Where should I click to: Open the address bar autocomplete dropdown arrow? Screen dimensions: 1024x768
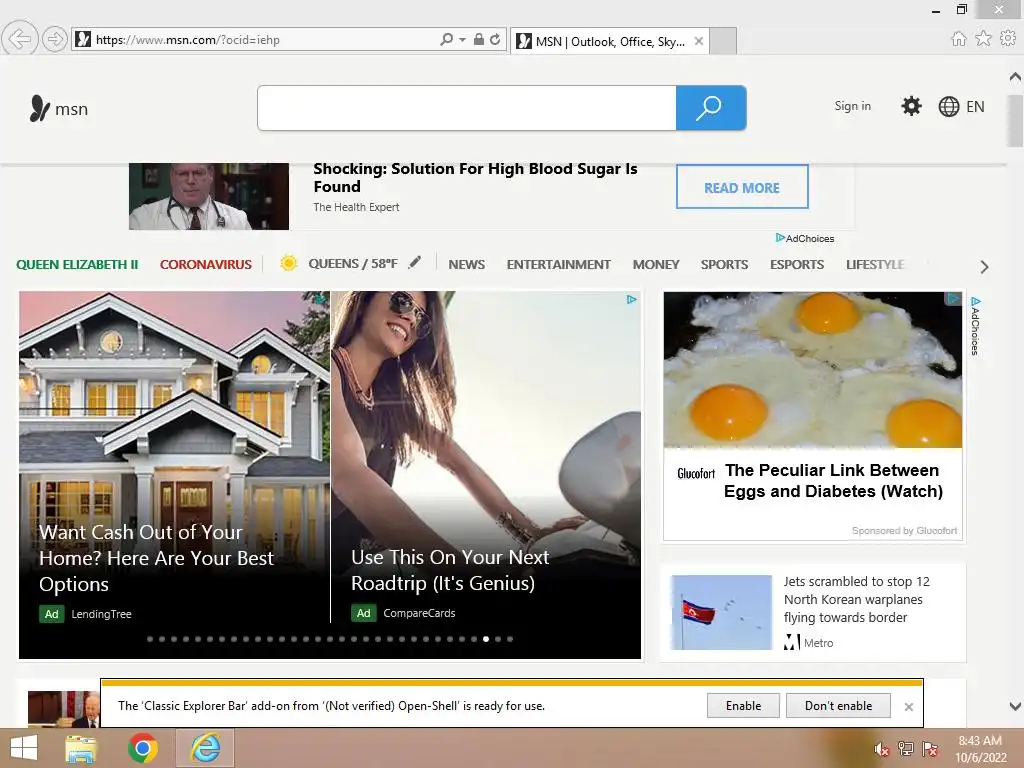point(462,40)
